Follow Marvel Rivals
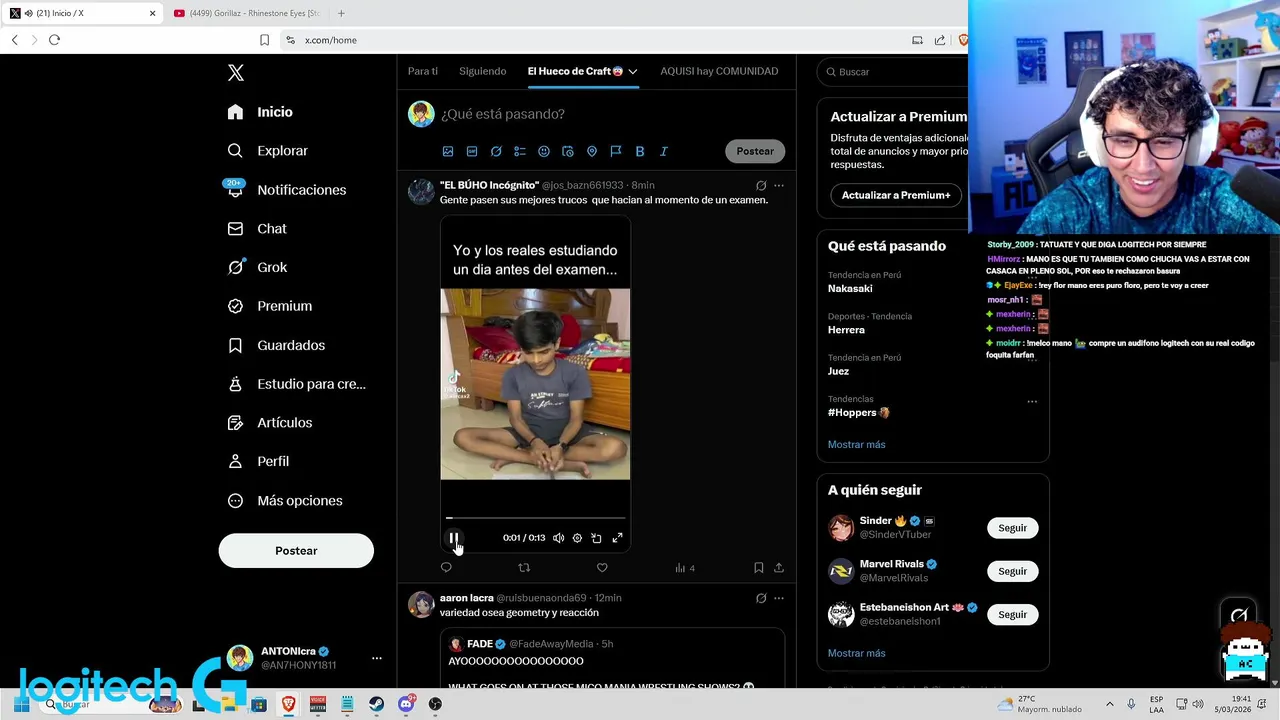 click(1012, 571)
